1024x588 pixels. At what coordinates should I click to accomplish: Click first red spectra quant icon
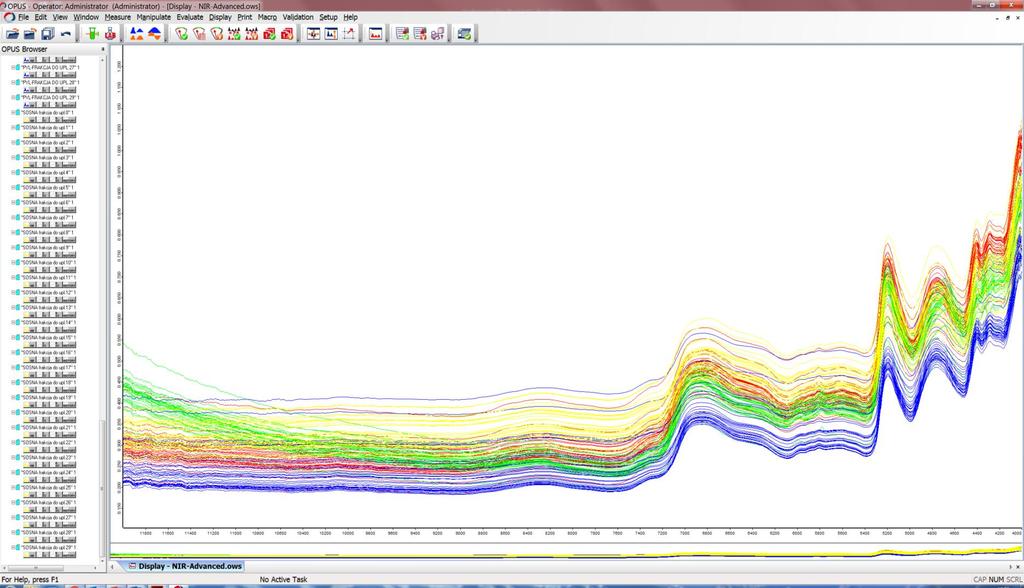point(234,33)
